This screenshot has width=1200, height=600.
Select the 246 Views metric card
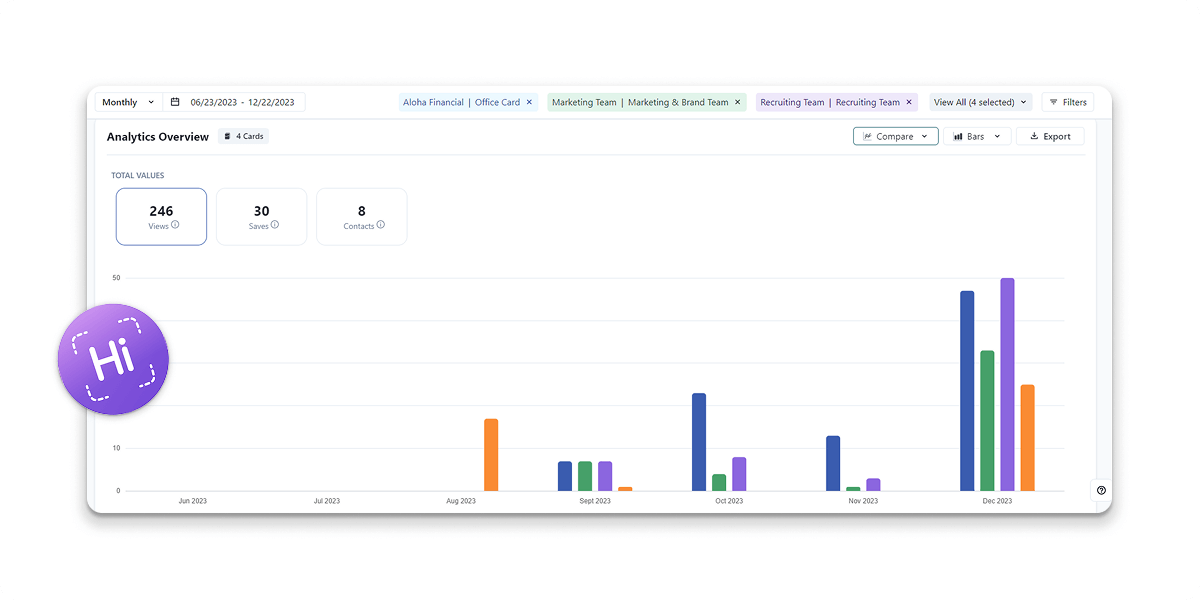(161, 216)
